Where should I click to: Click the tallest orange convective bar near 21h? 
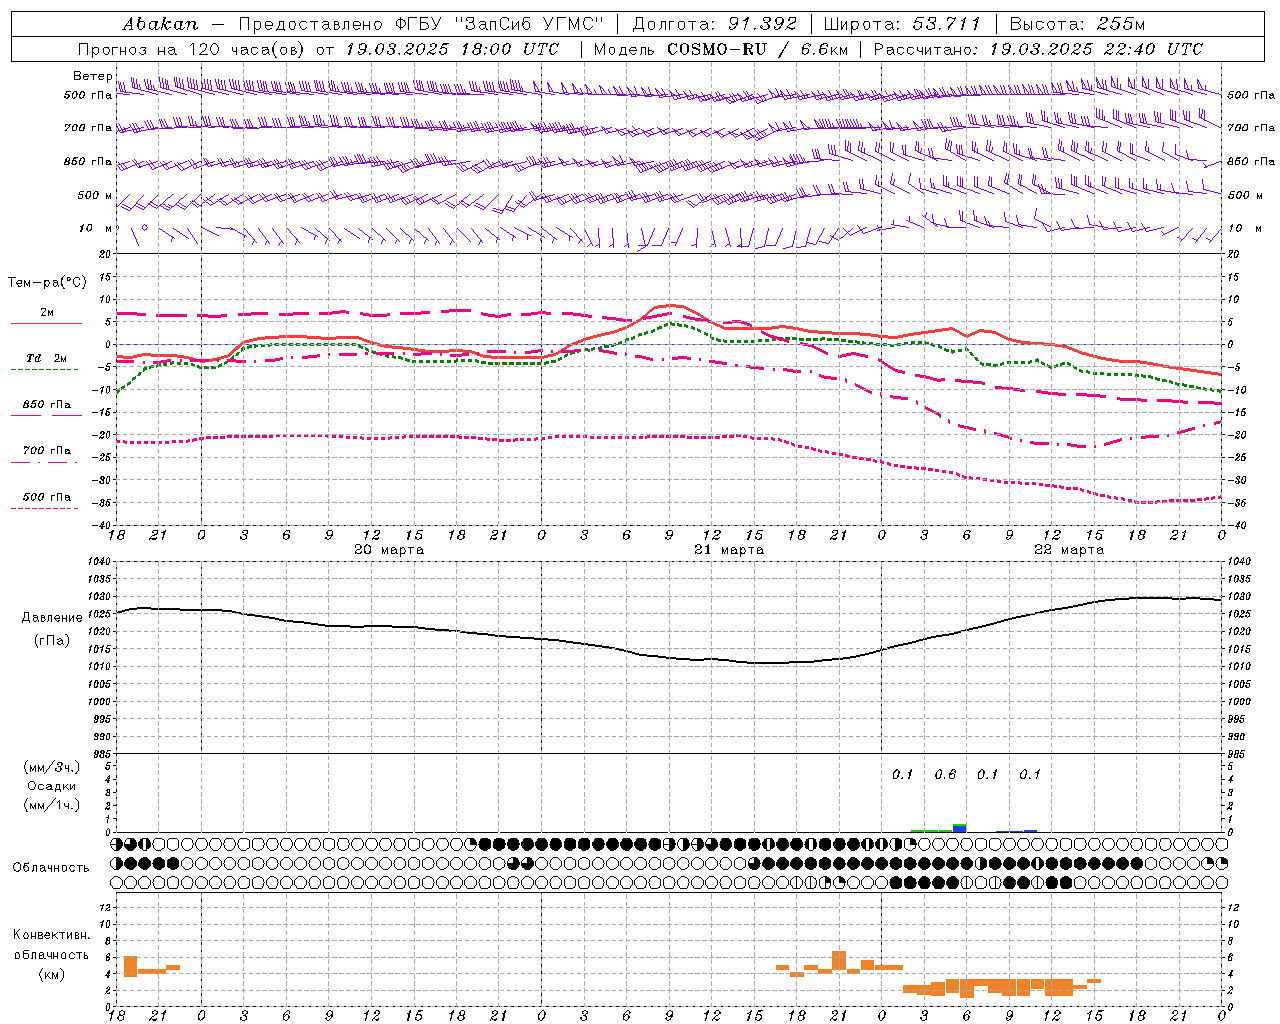coord(839,961)
